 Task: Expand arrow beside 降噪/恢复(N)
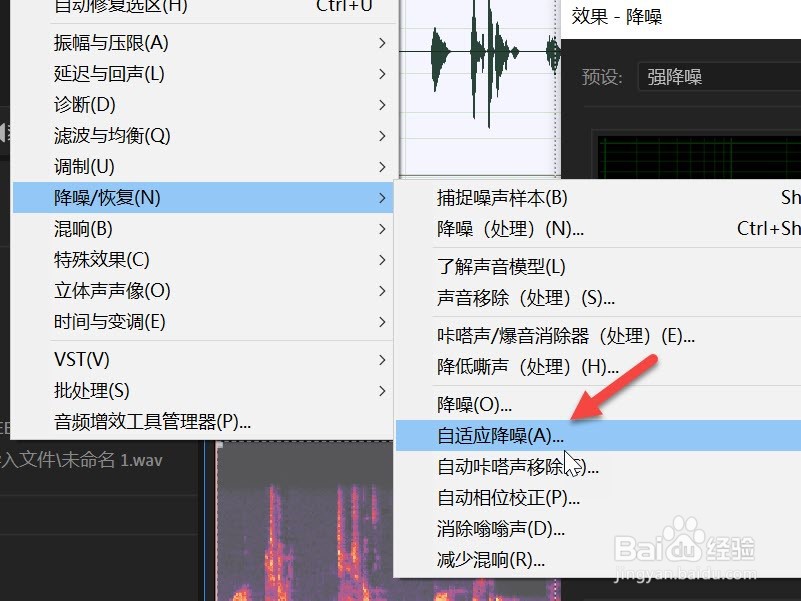[x=382, y=198]
